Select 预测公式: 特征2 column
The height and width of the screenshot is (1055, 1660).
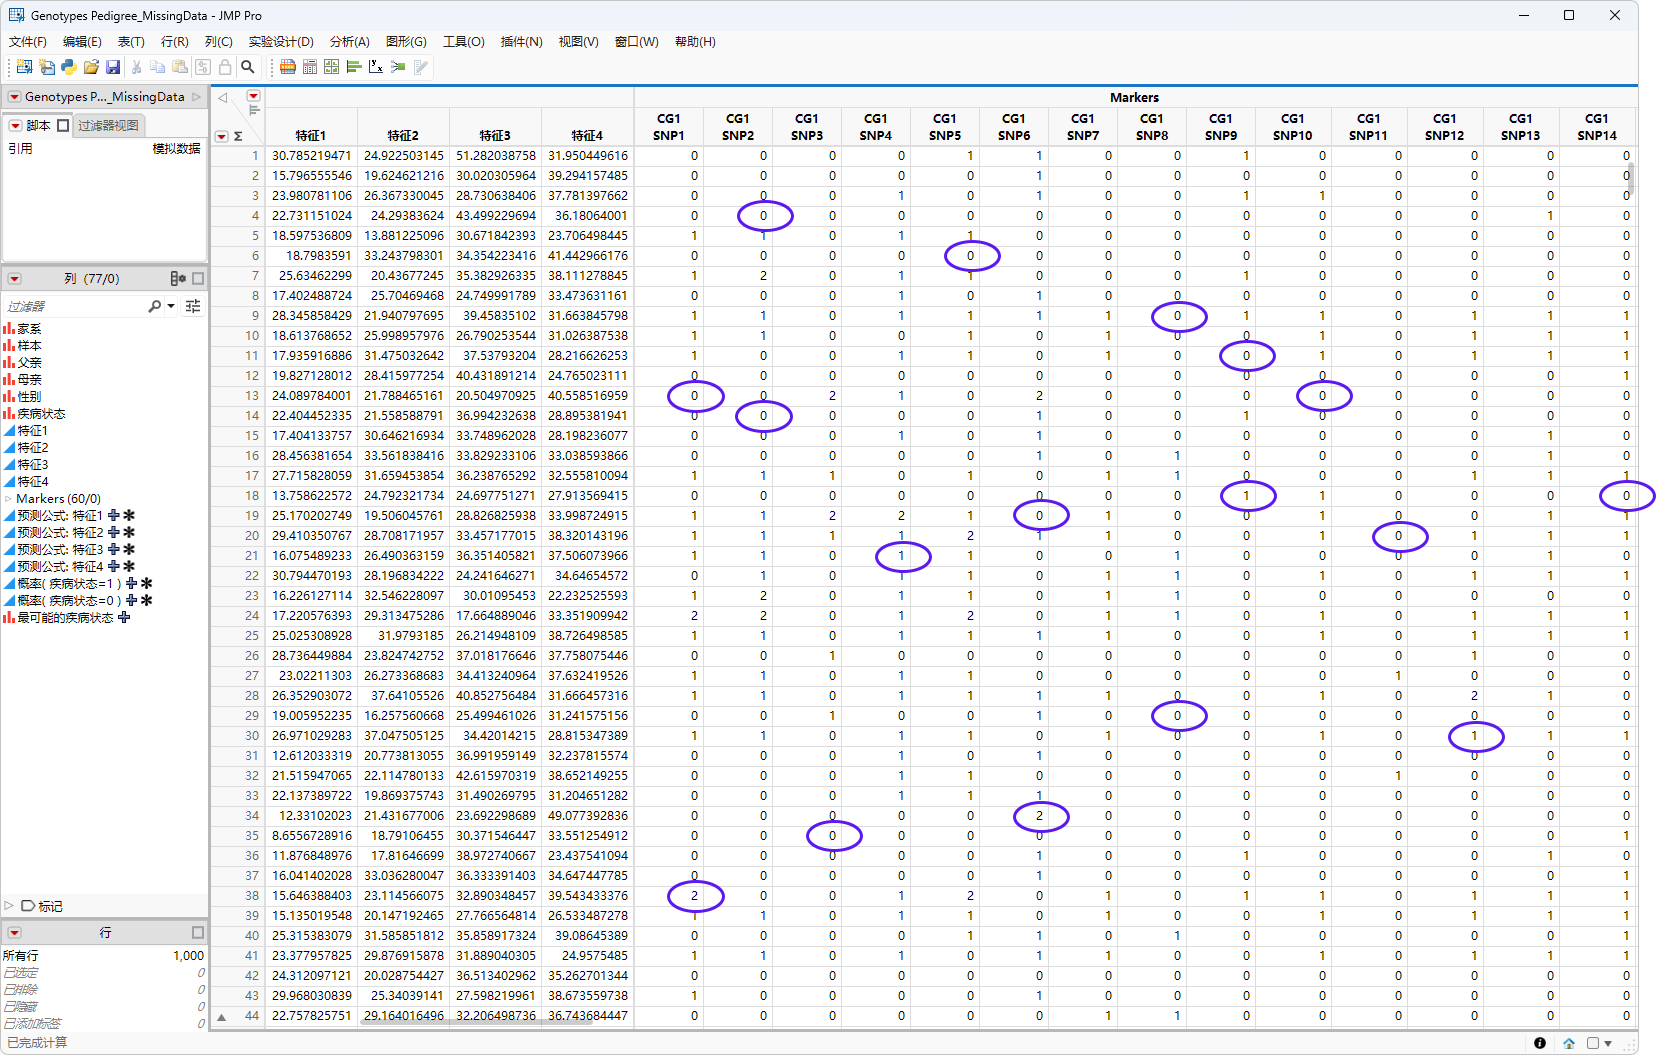click(60, 532)
